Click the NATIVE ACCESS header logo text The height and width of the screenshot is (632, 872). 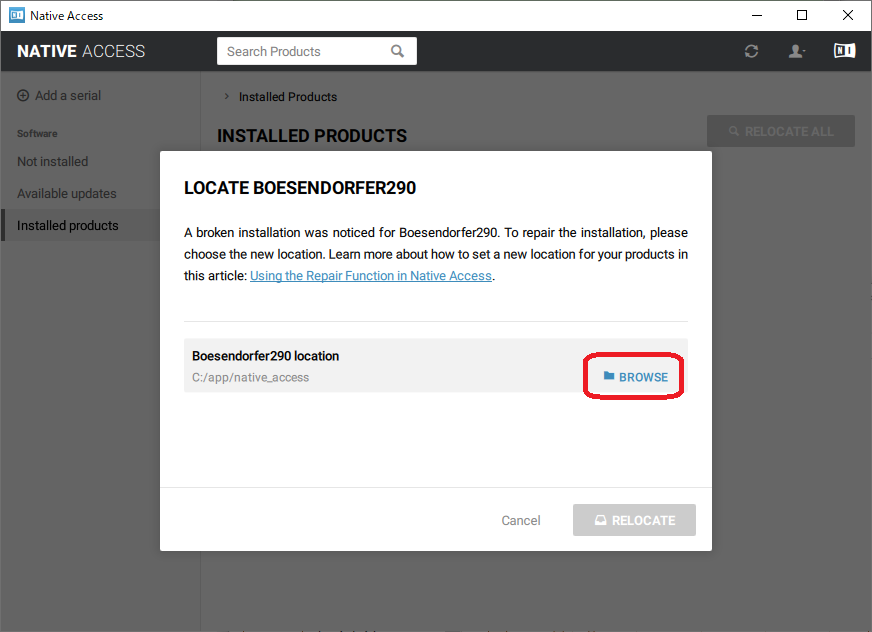81,51
